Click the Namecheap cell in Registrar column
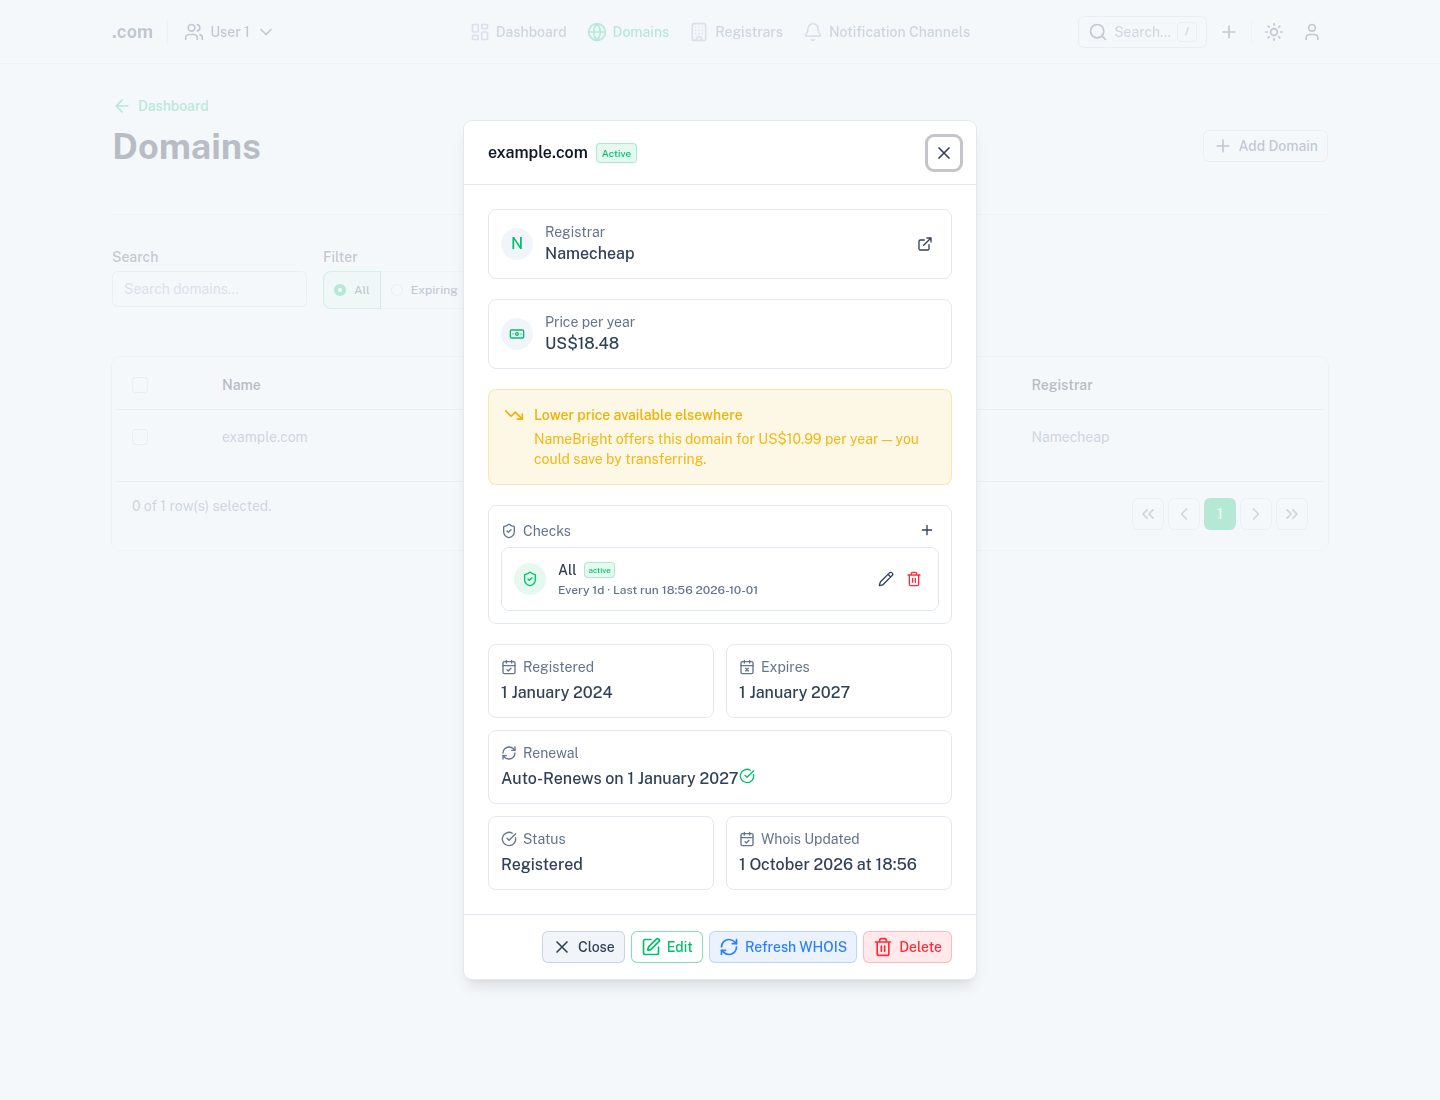Viewport: 1440px width, 1100px height. tap(1070, 437)
